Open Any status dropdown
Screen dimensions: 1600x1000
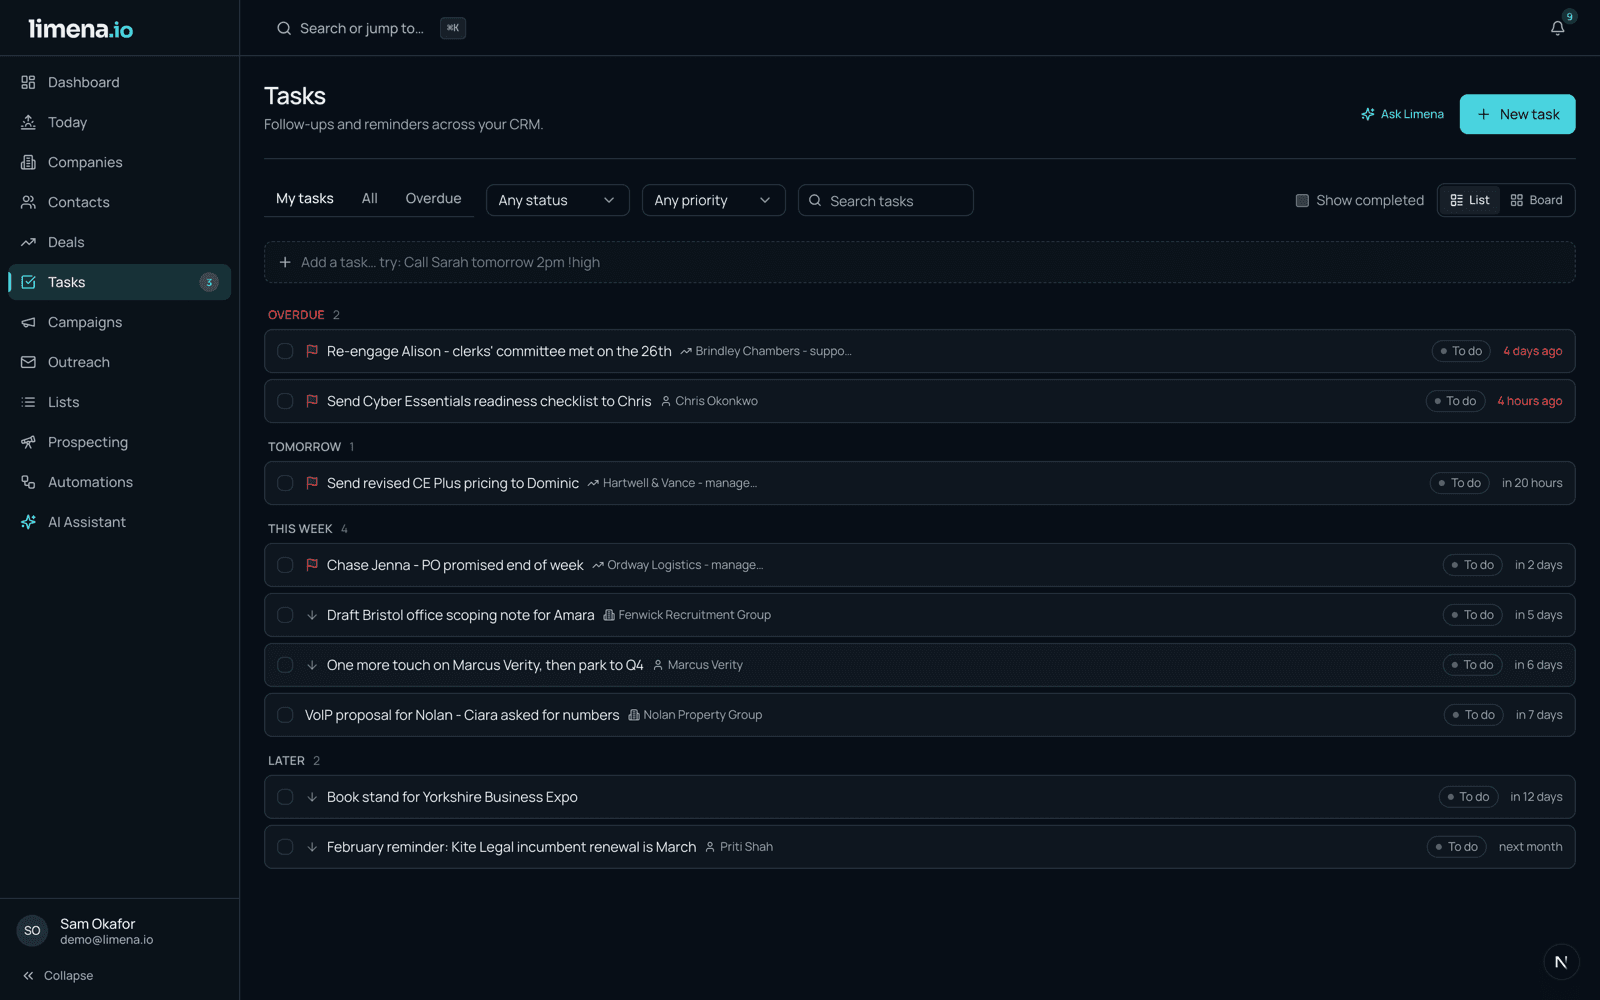[x=557, y=200]
